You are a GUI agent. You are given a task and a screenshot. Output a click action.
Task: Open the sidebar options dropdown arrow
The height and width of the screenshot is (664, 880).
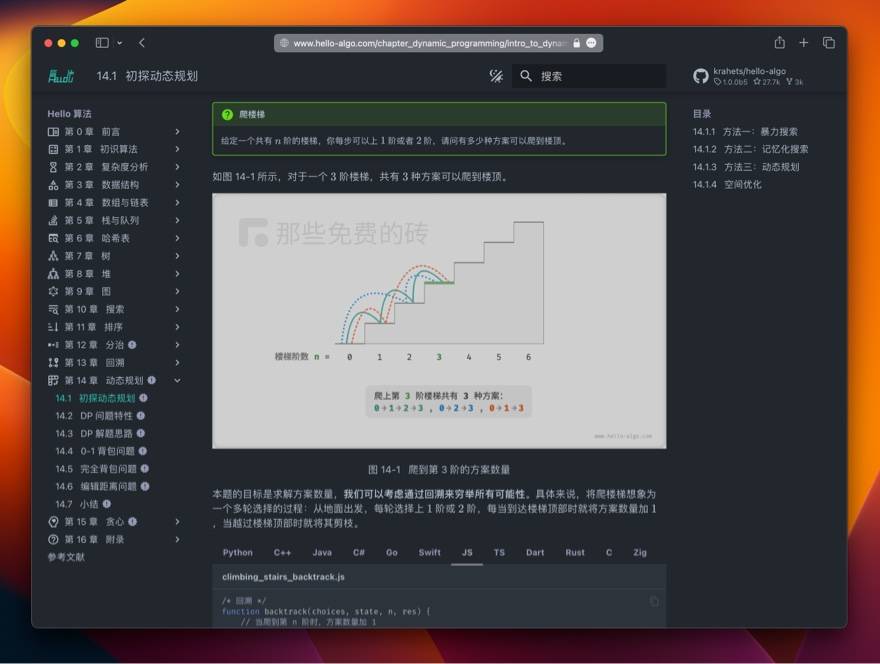(x=120, y=43)
